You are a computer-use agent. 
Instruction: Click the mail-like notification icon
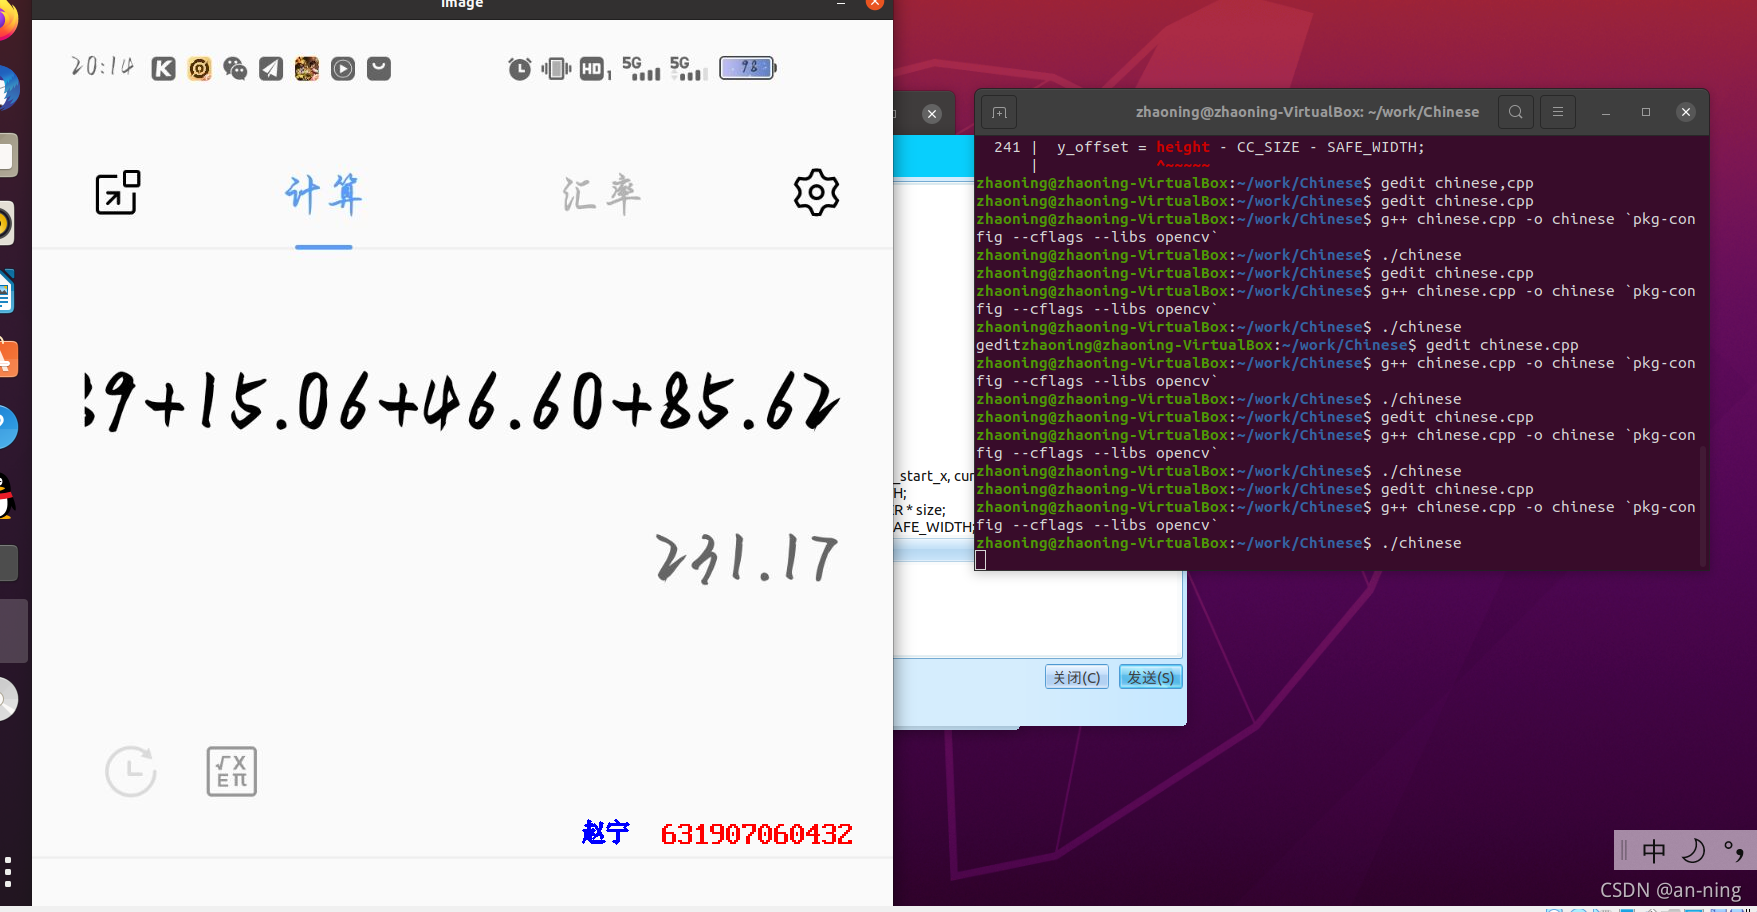[x=379, y=68]
